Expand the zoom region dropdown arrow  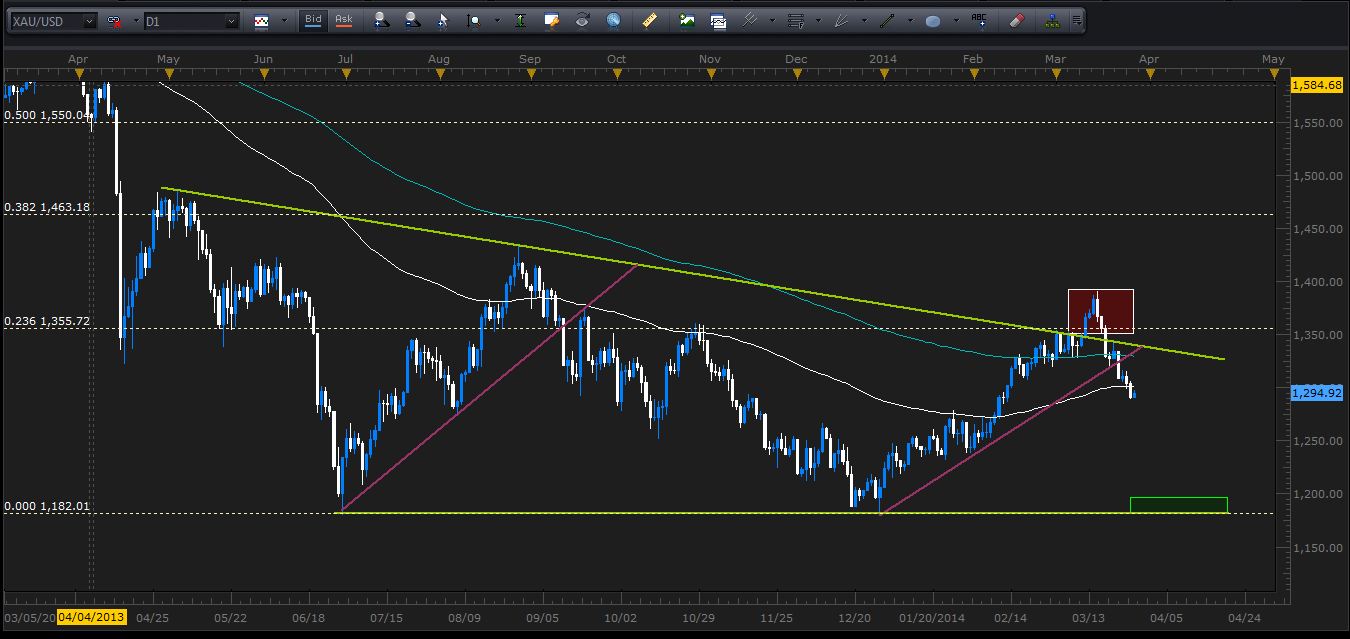497,21
